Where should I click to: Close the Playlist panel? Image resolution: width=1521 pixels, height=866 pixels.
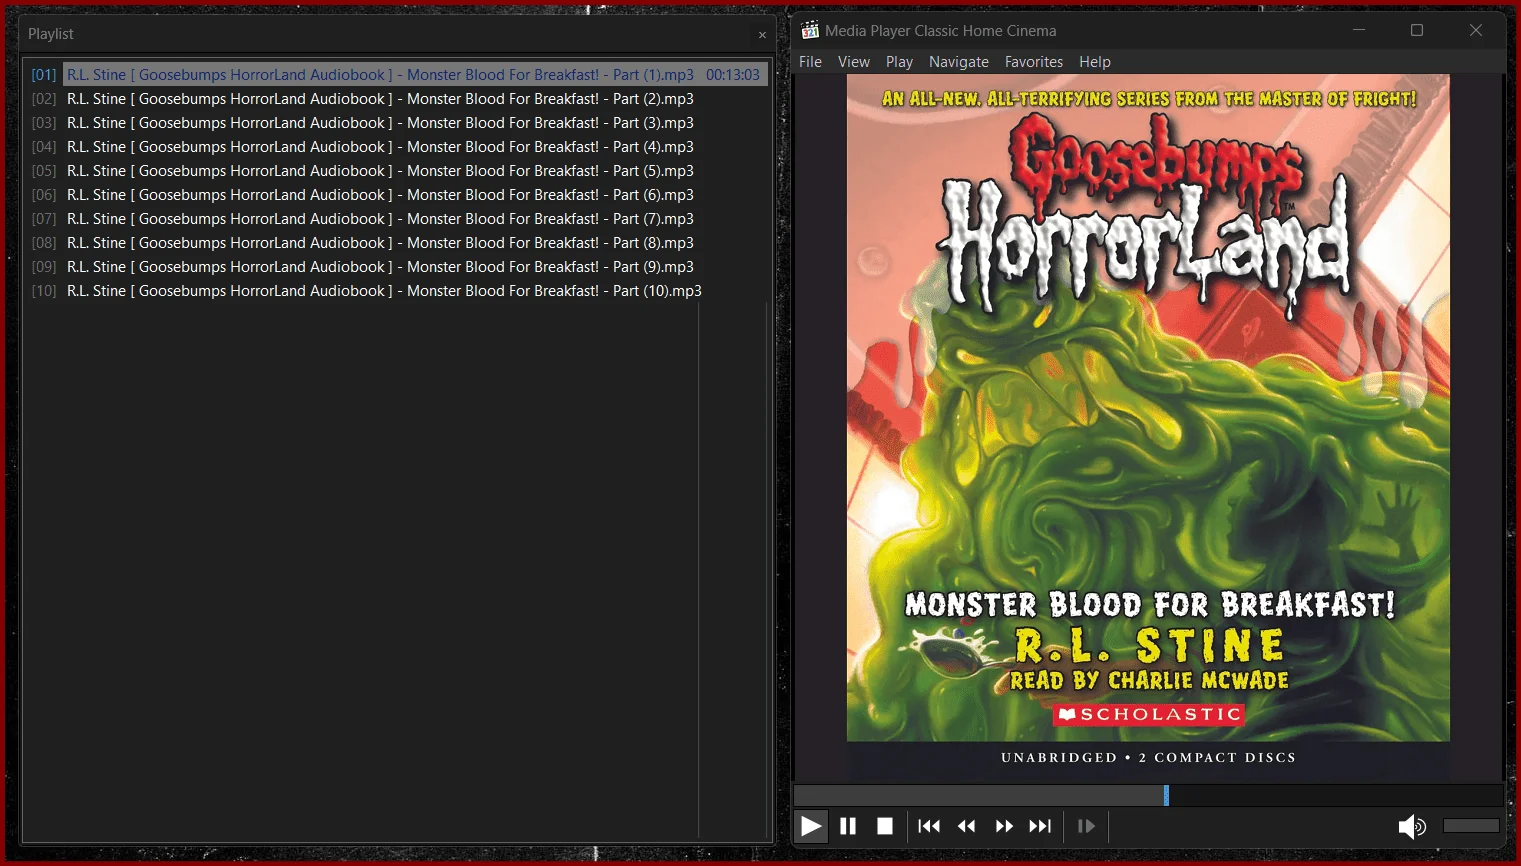762,35
